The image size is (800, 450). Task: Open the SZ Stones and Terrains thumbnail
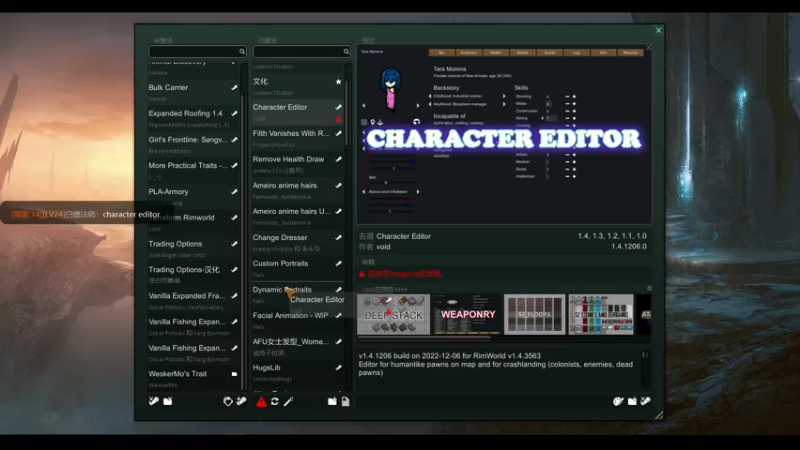click(x=601, y=314)
